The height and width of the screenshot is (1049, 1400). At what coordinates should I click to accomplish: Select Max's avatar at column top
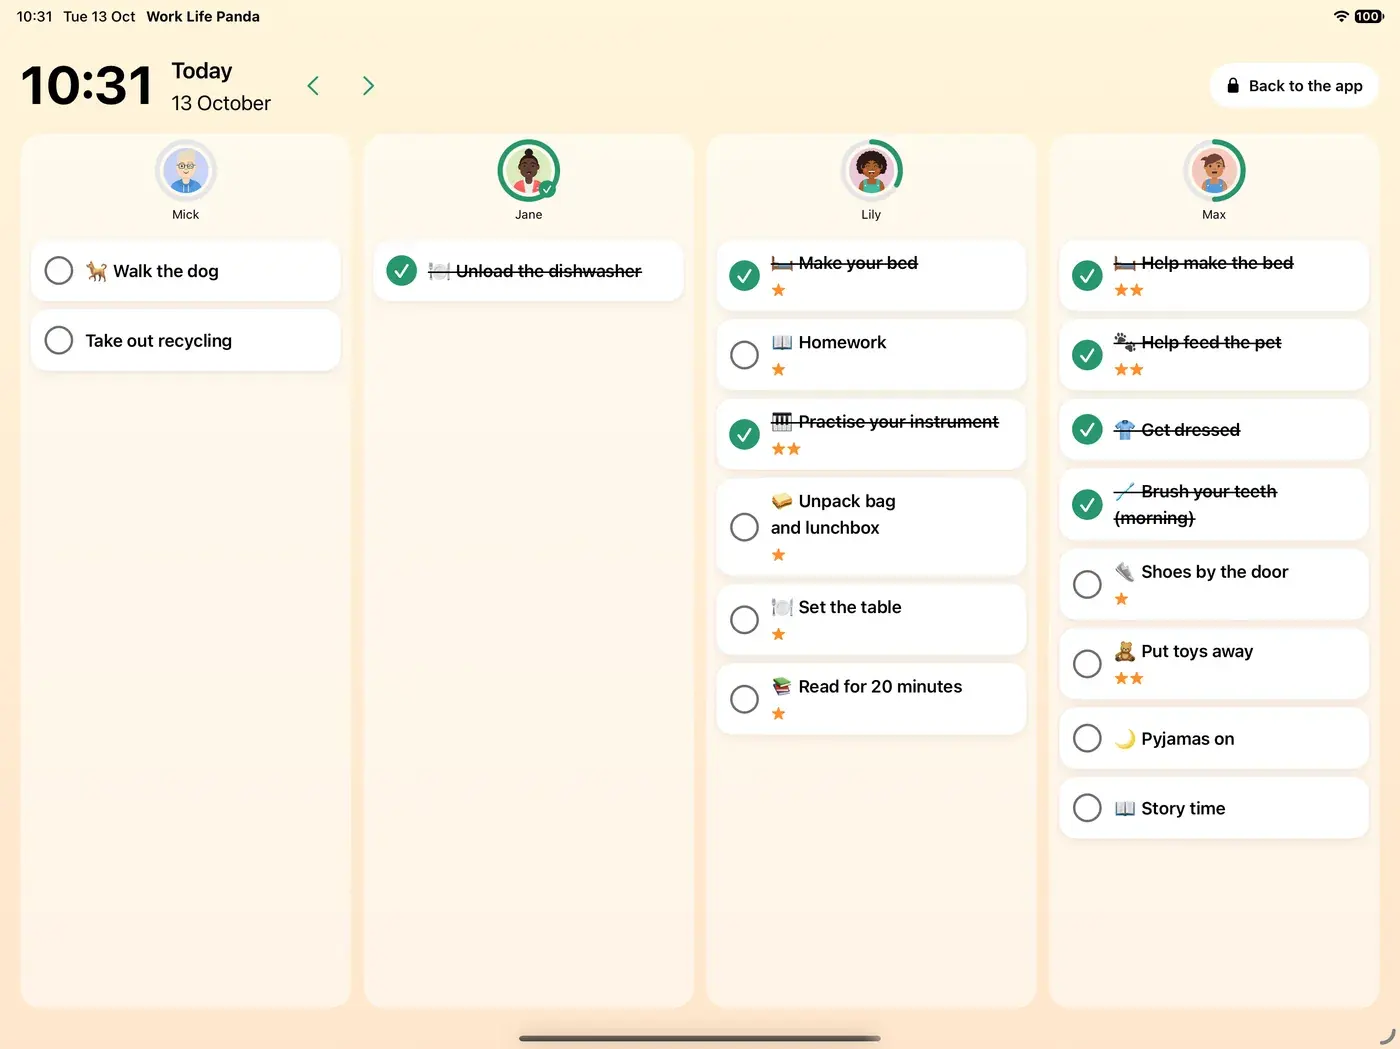[x=1214, y=171]
